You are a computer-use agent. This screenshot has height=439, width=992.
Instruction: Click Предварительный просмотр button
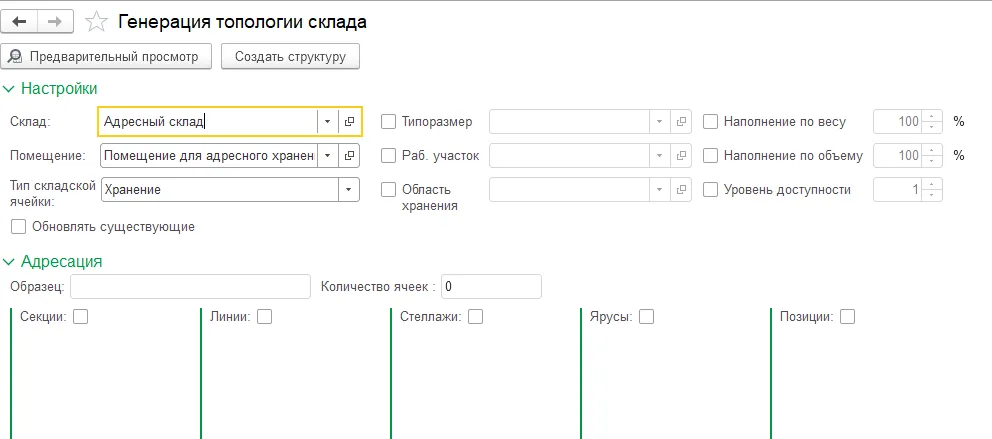pos(107,56)
